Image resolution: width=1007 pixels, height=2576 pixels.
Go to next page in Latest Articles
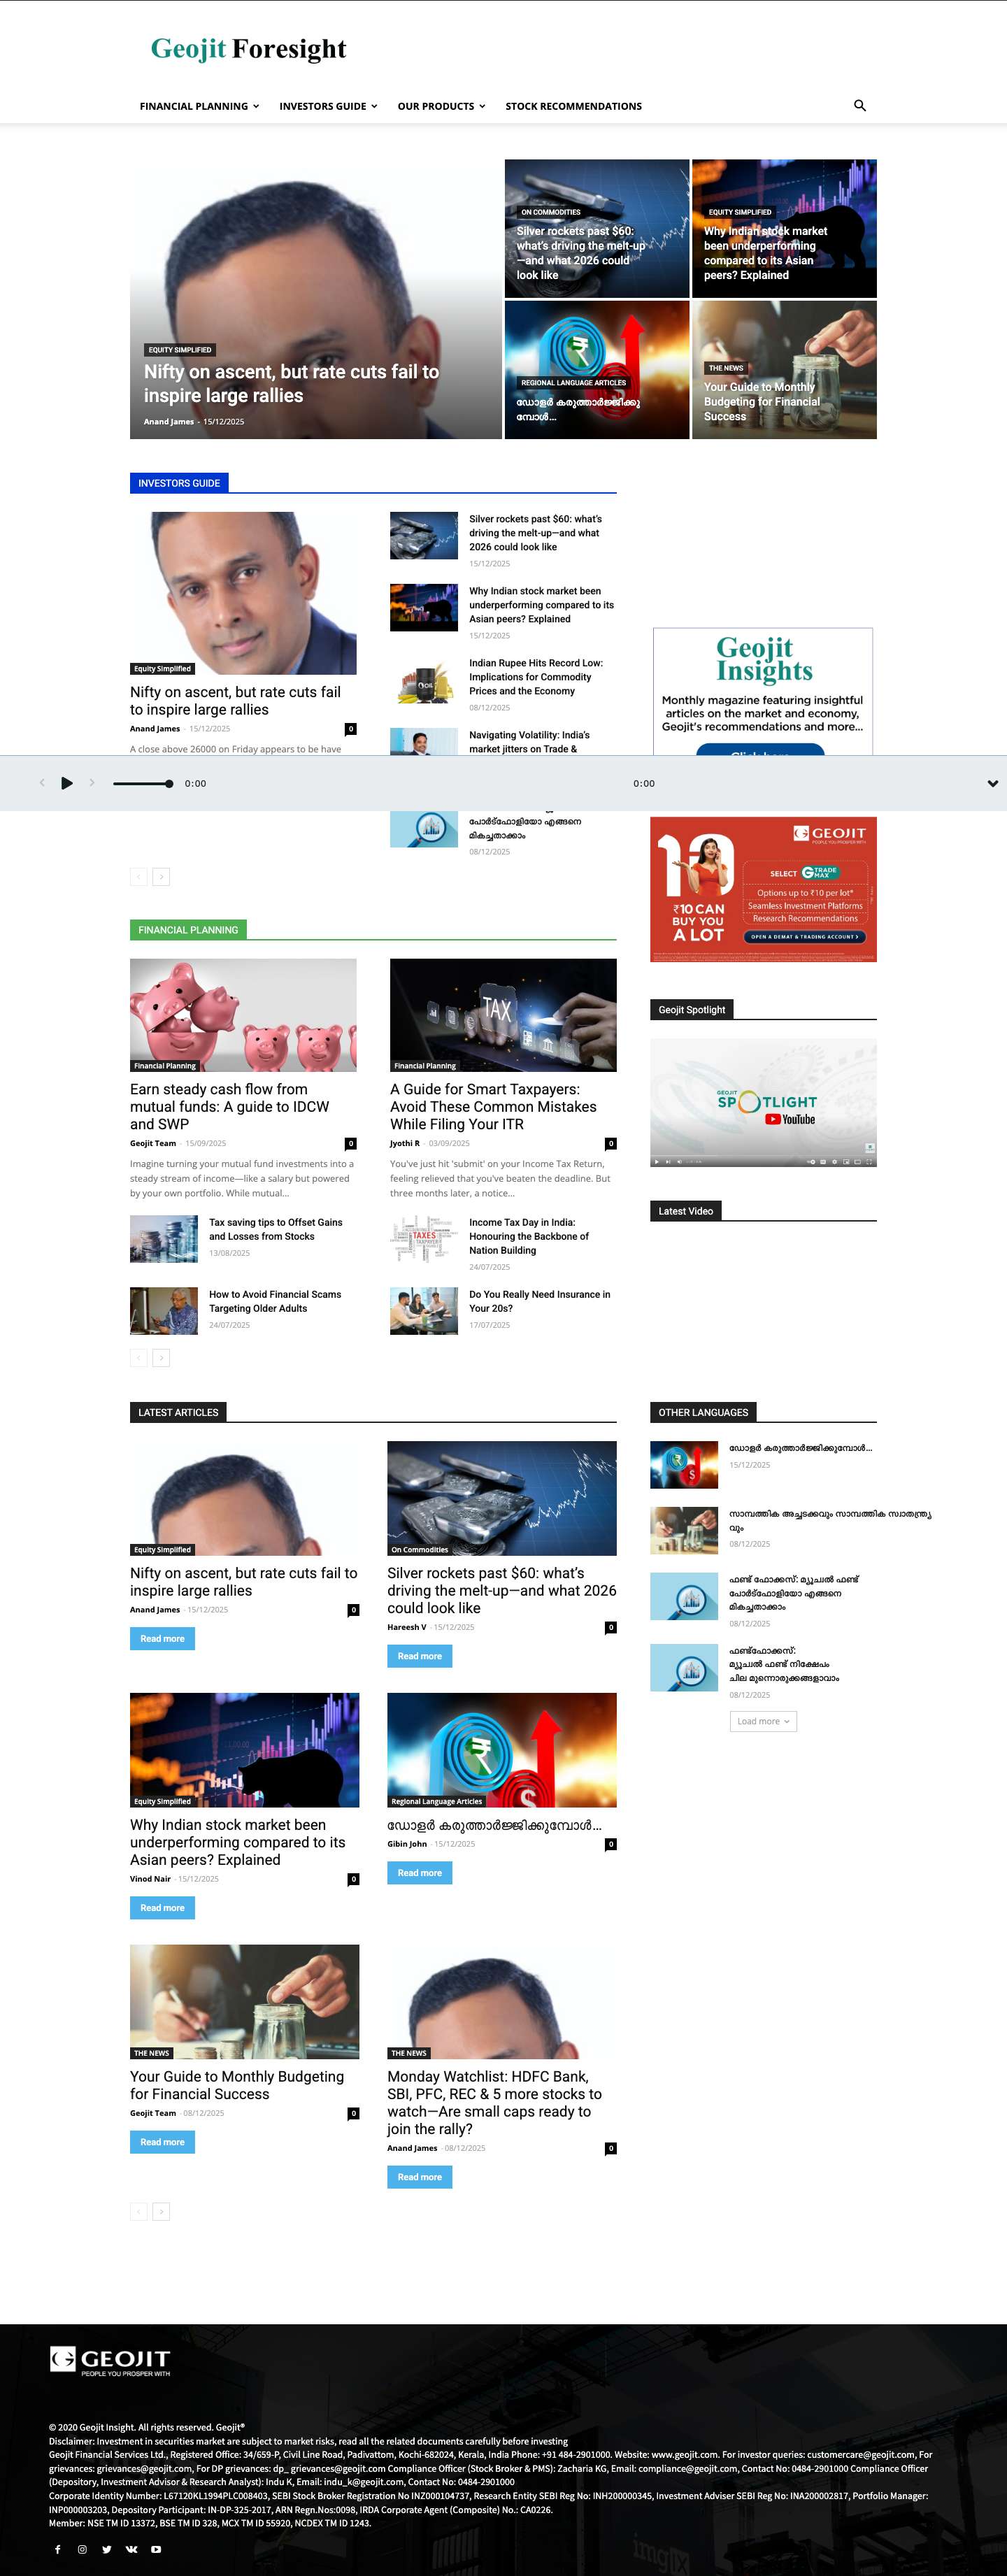[x=161, y=2212]
